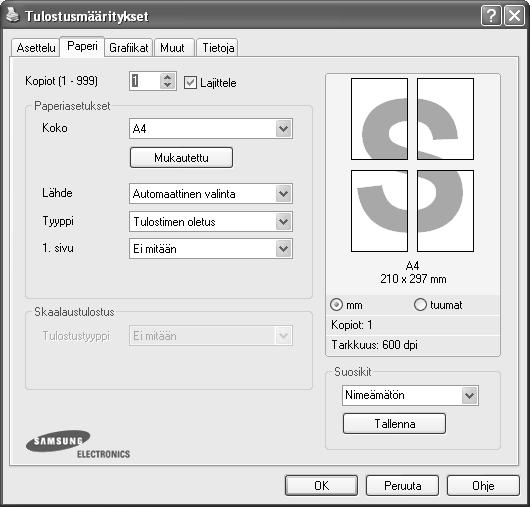Close the Tulostusmääritykset dialog
Viewport: 530px width, 507px height.
pyautogui.click(x=514, y=16)
